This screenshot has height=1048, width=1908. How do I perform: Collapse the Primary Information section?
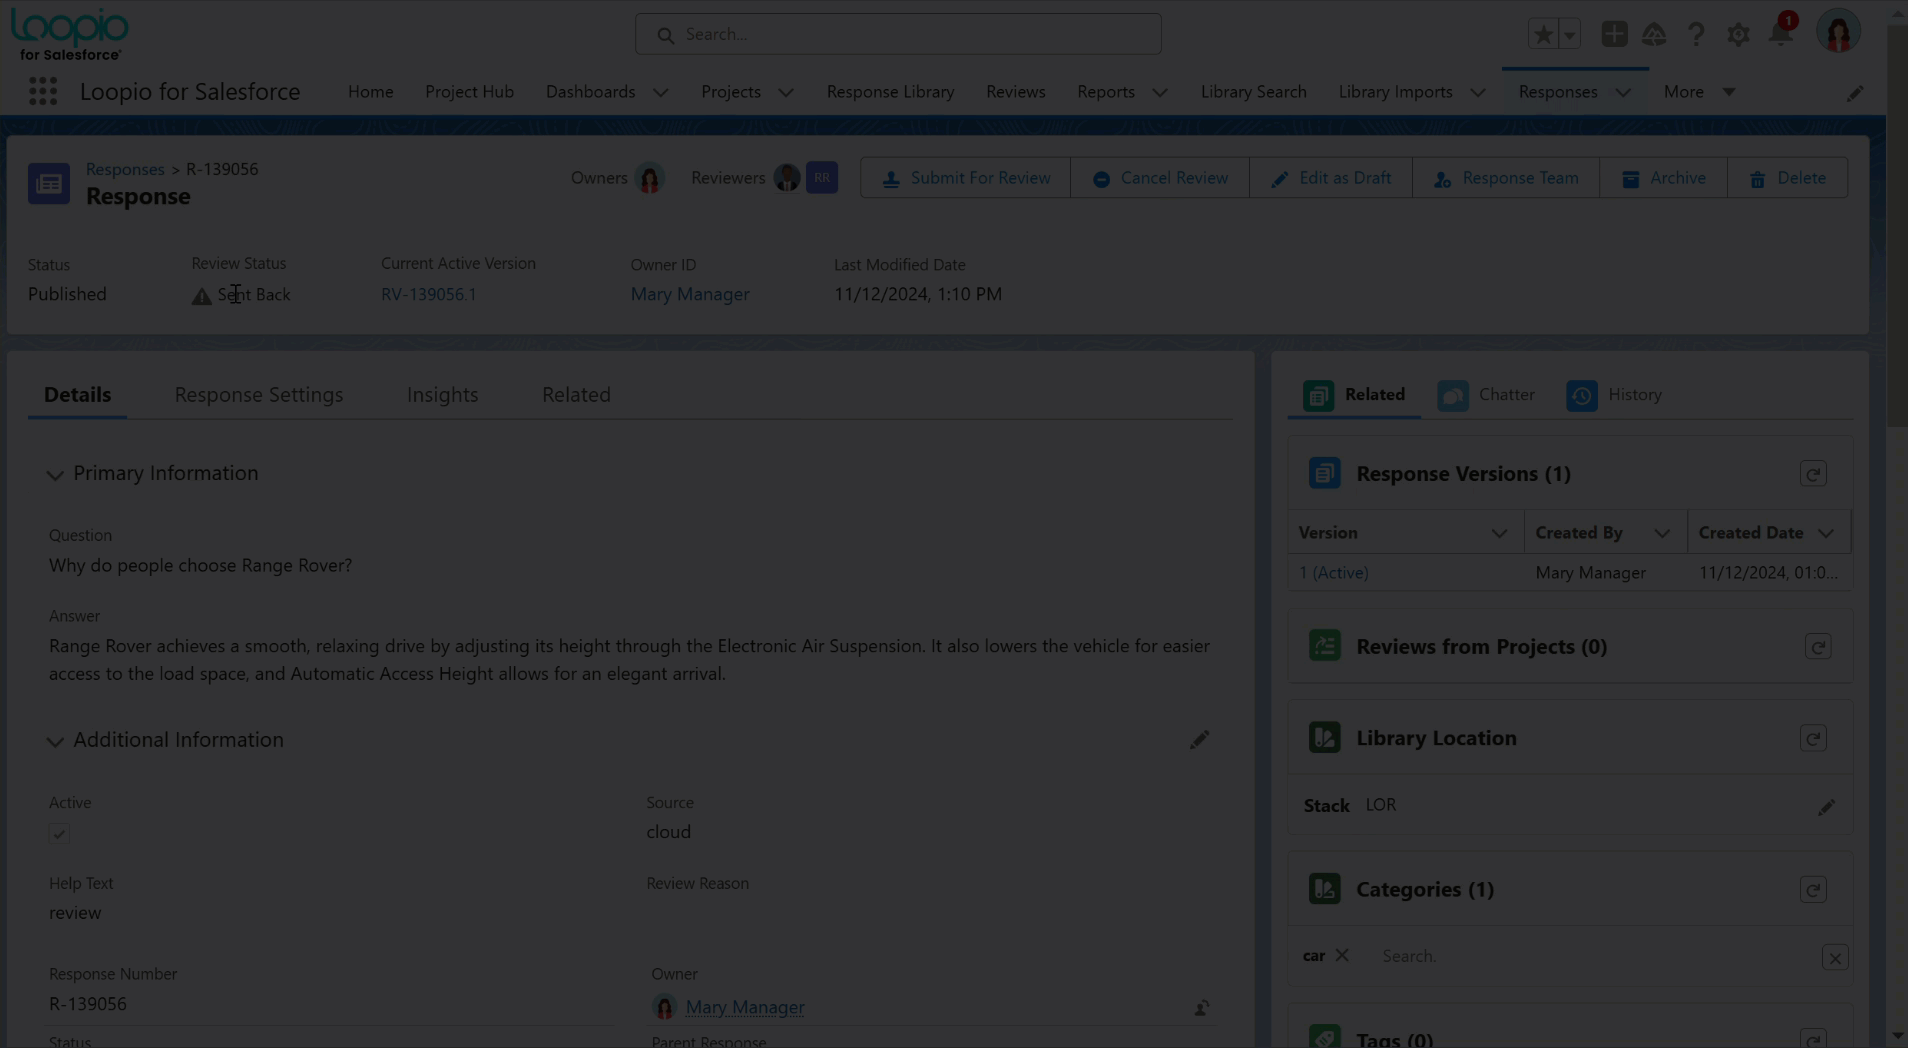[x=55, y=475]
